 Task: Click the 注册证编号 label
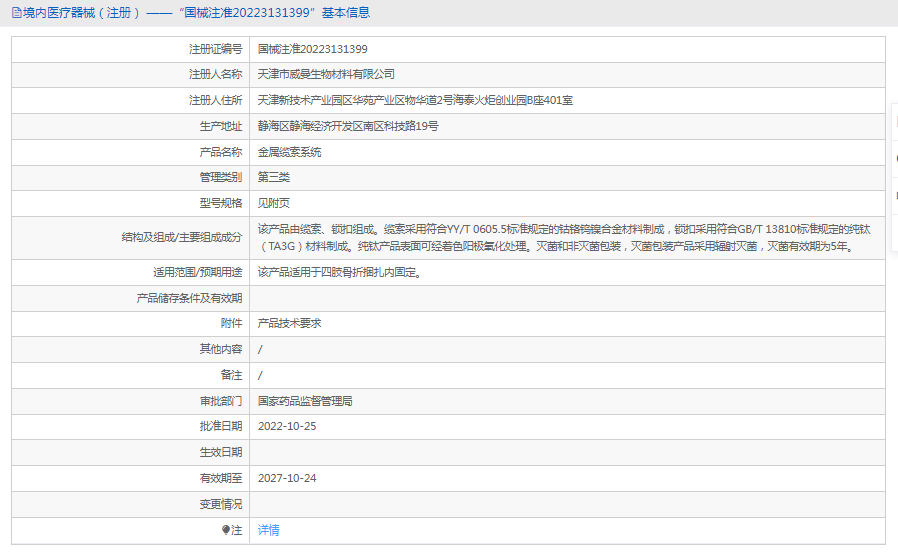(x=216, y=49)
